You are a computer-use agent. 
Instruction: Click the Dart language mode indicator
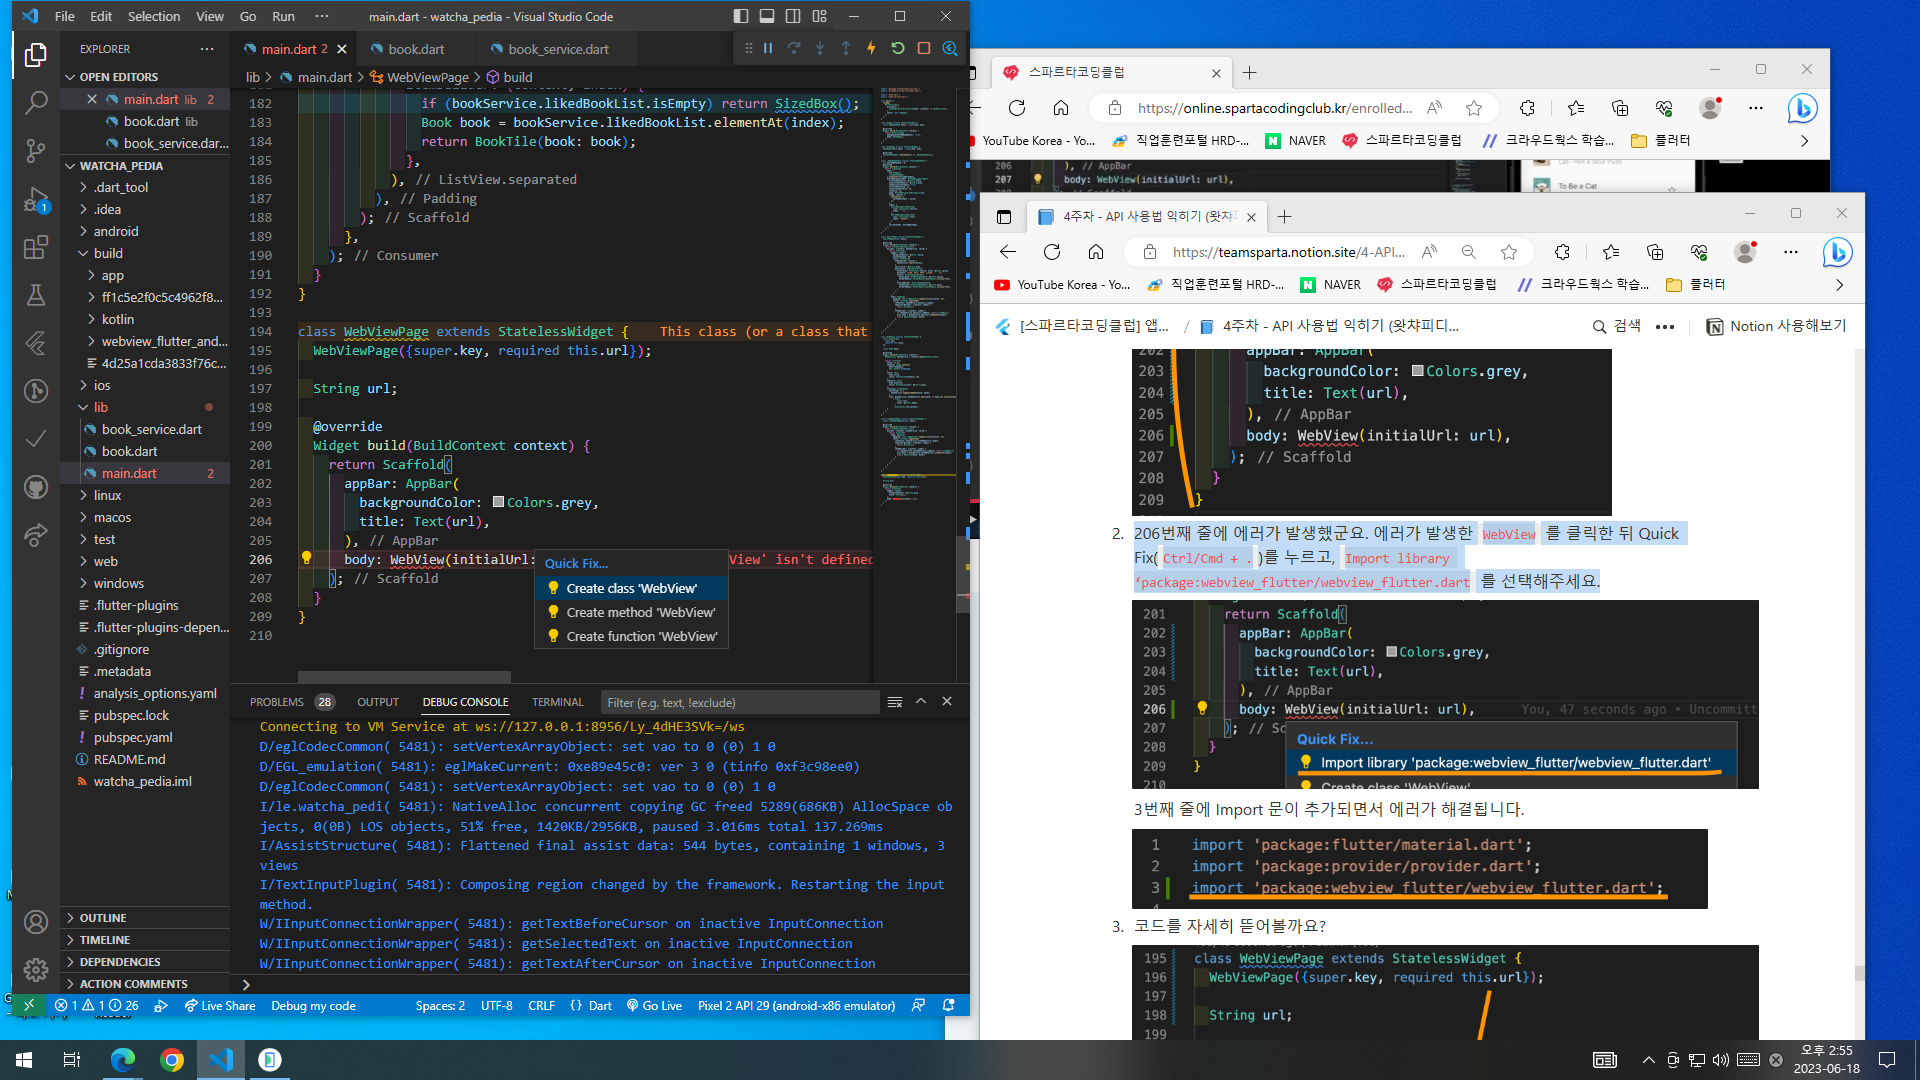click(600, 1005)
